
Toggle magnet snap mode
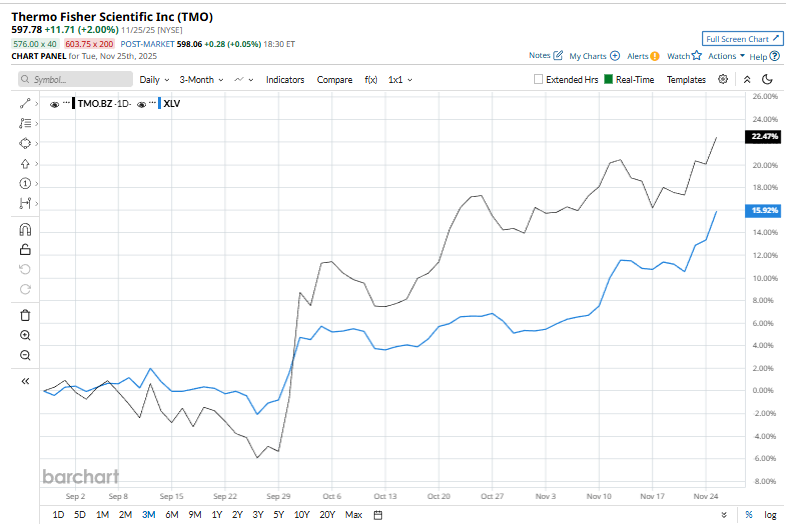[x=25, y=229]
